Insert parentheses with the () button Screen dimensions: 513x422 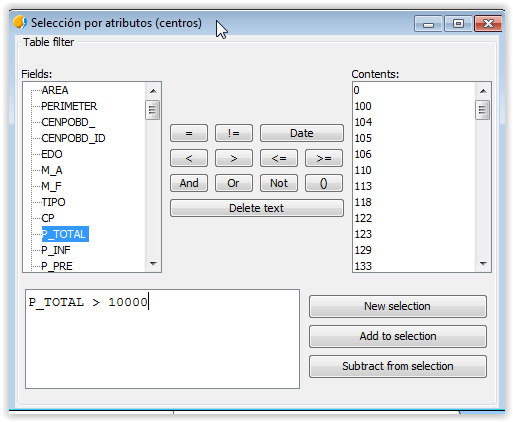click(x=324, y=183)
